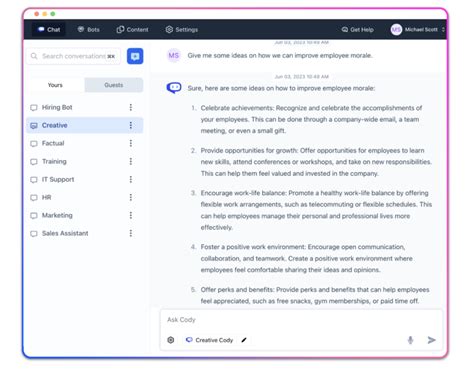Open the Settings tab
474x381 pixels.
coord(182,30)
